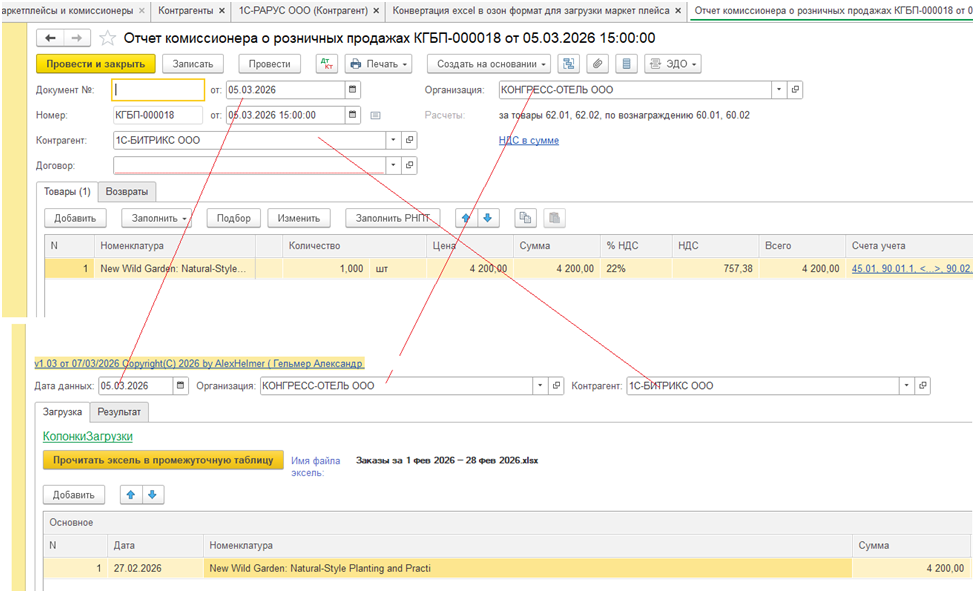Open the Создать на основании dropdown

(x=489, y=64)
